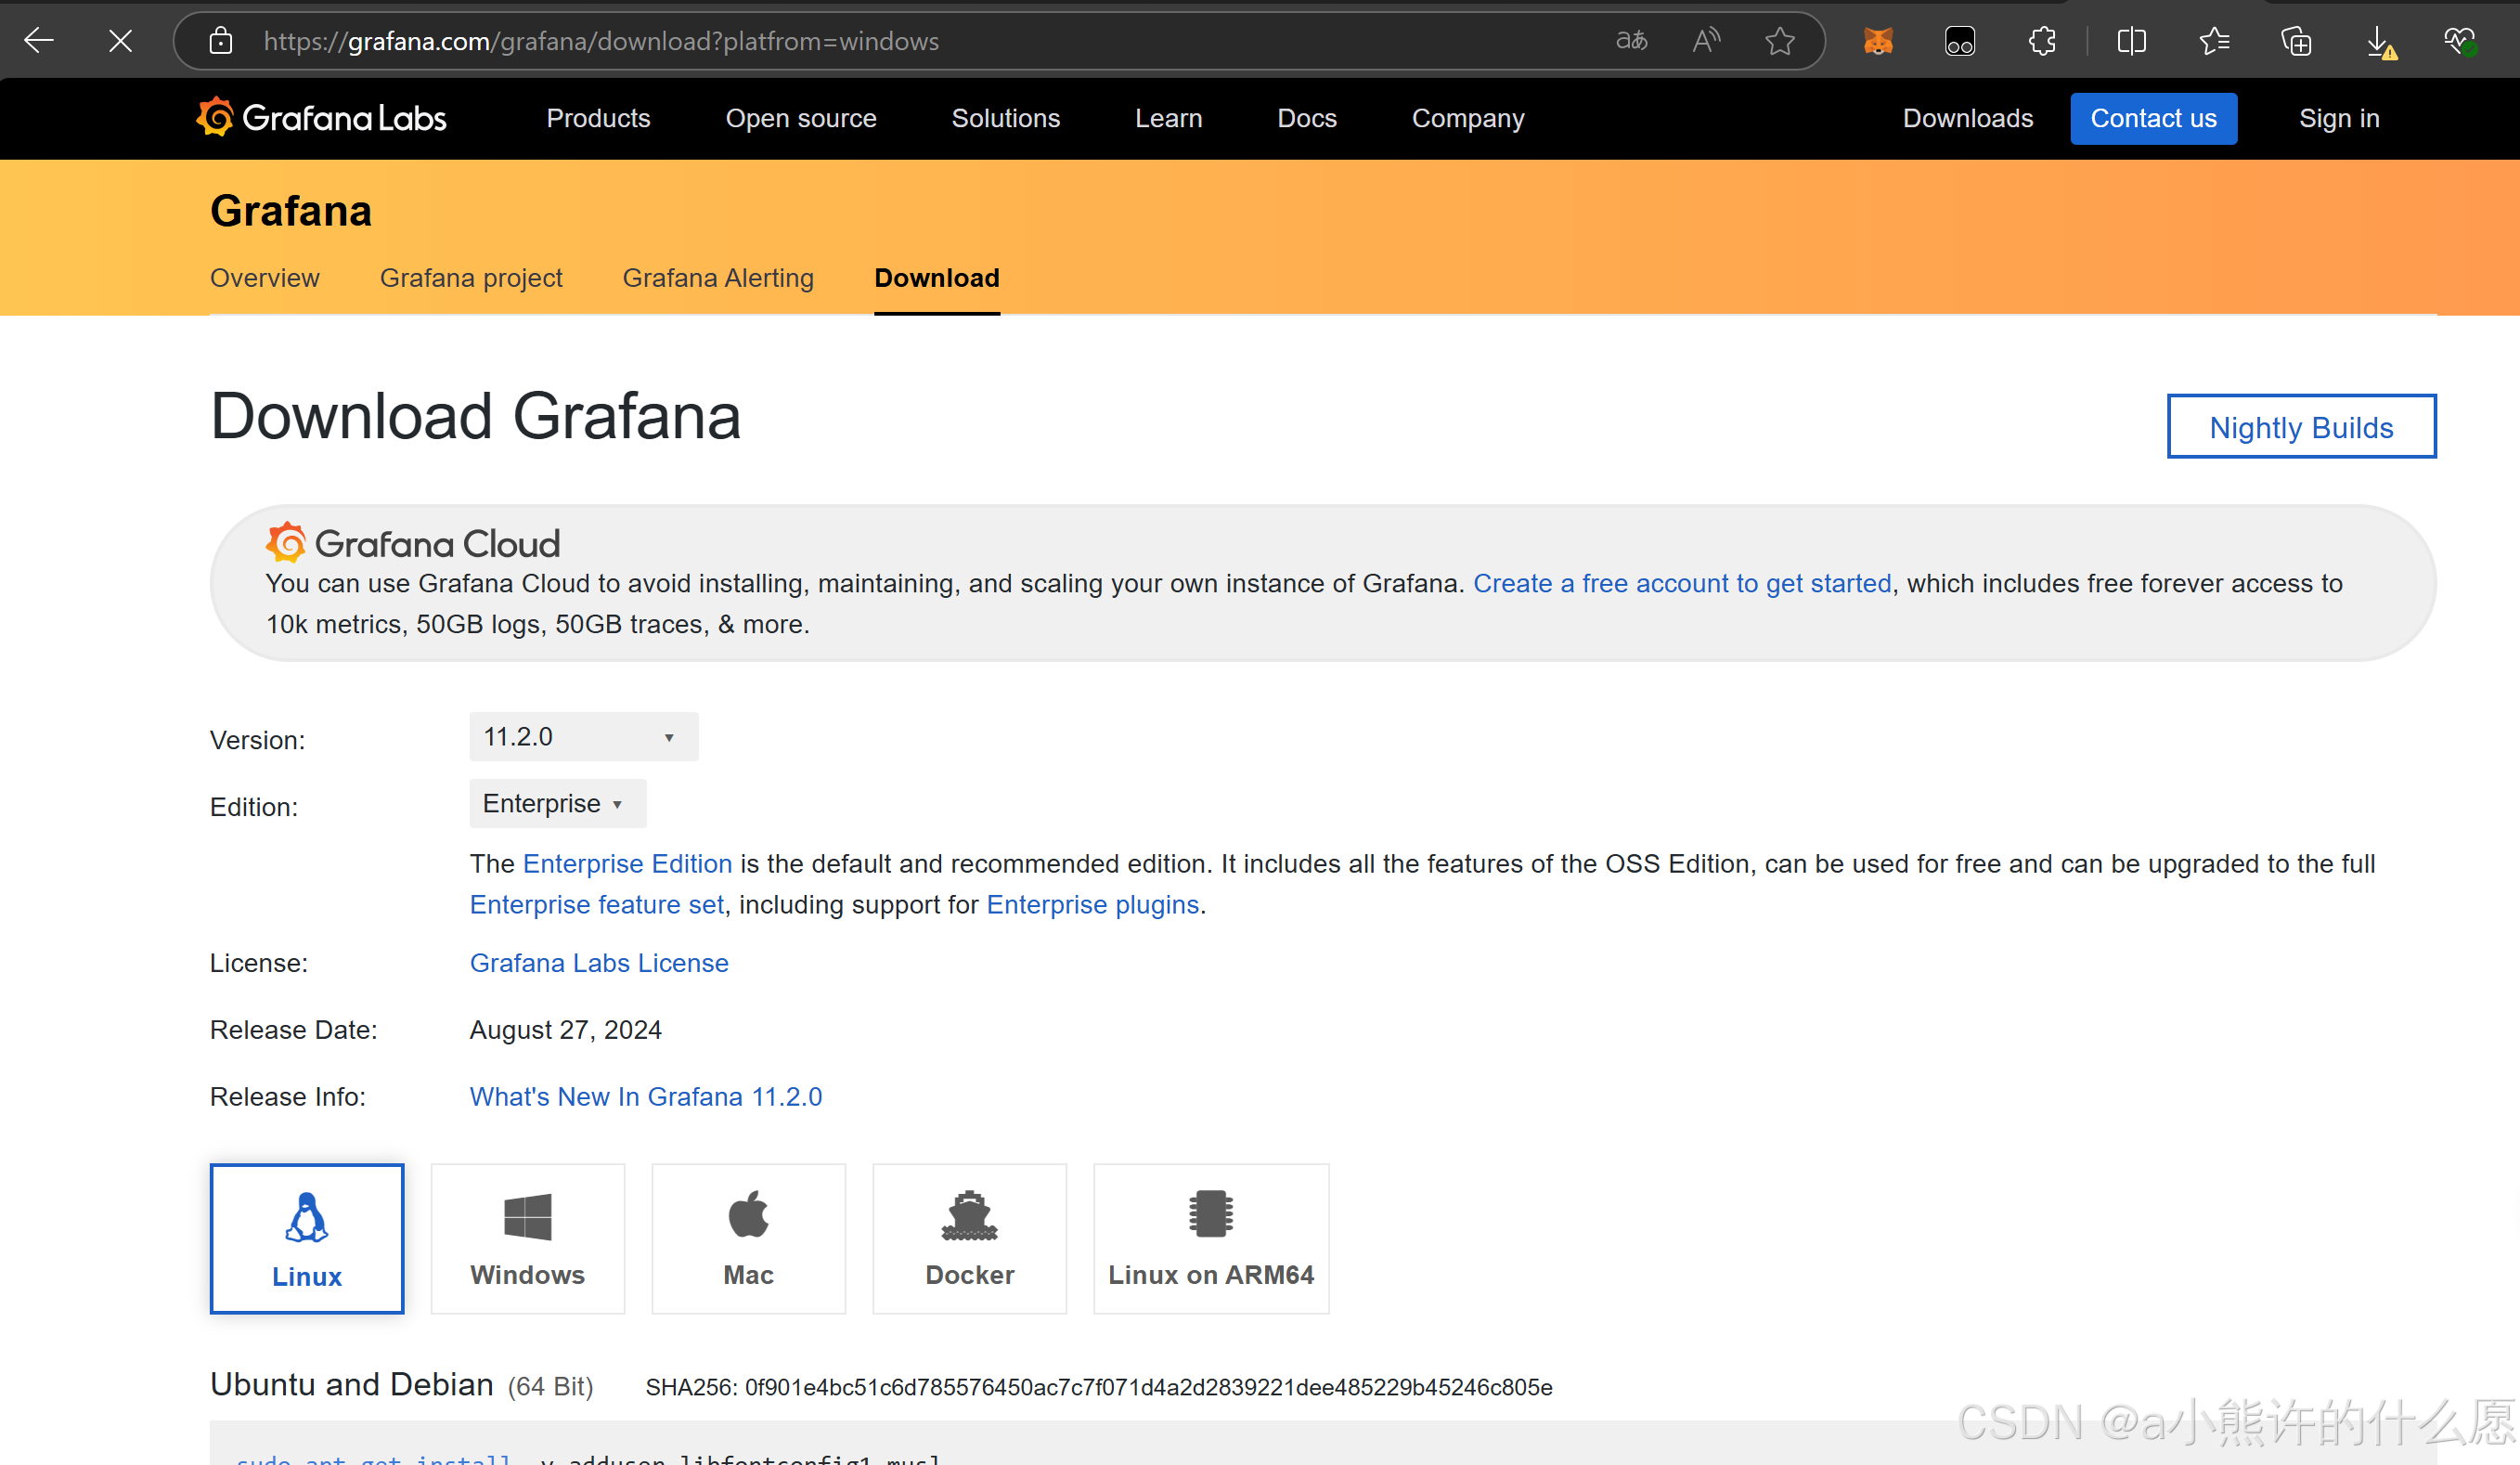Click the Contact us button

pyautogui.click(x=2154, y=118)
